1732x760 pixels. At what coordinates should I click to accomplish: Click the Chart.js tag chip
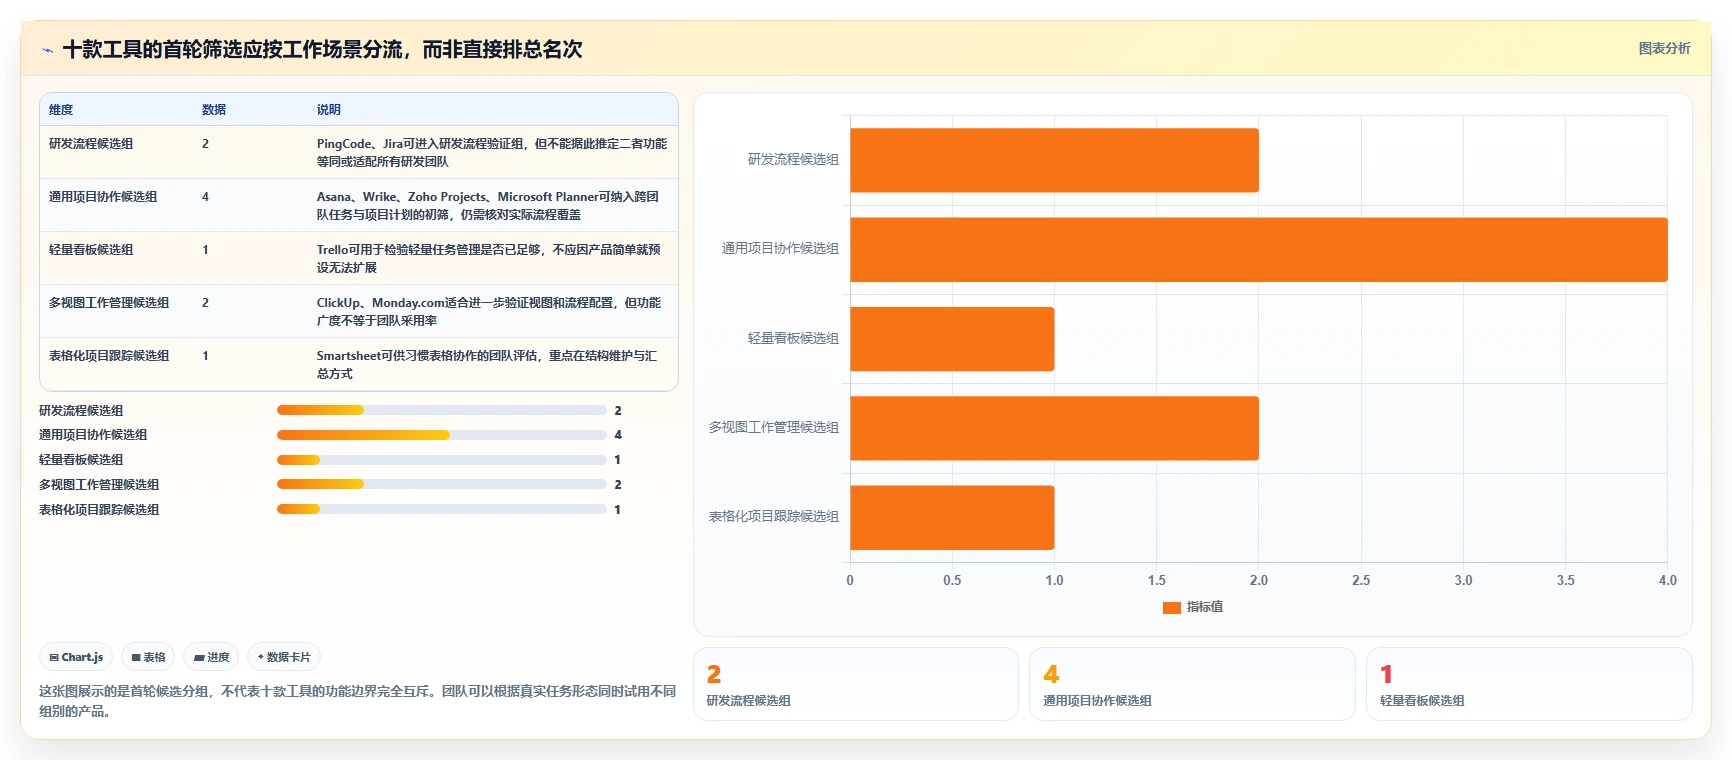pyautogui.click(x=76, y=657)
